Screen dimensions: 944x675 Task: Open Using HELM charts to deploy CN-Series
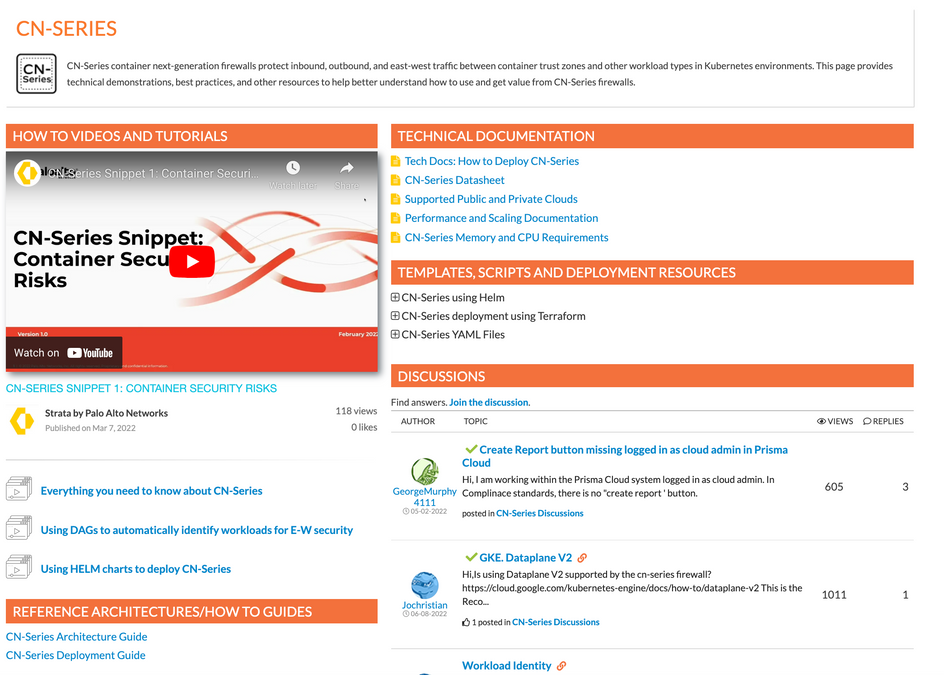pyautogui.click(x=136, y=569)
